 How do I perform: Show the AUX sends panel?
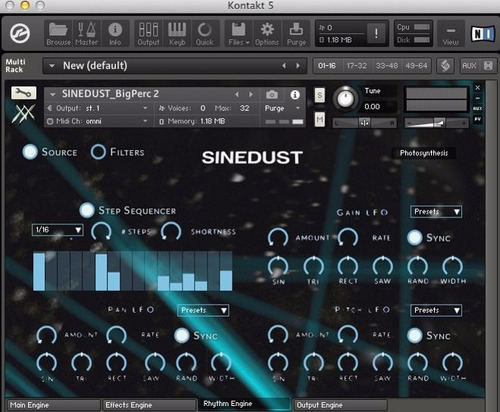(x=469, y=66)
